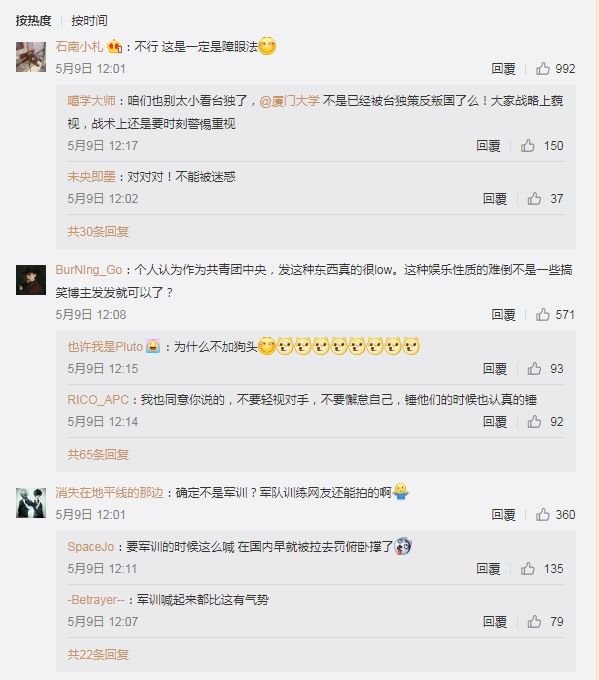Image resolution: width=599 pixels, height=680 pixels.
Task: Sort comments by 按热度
Action: [33, 20]
